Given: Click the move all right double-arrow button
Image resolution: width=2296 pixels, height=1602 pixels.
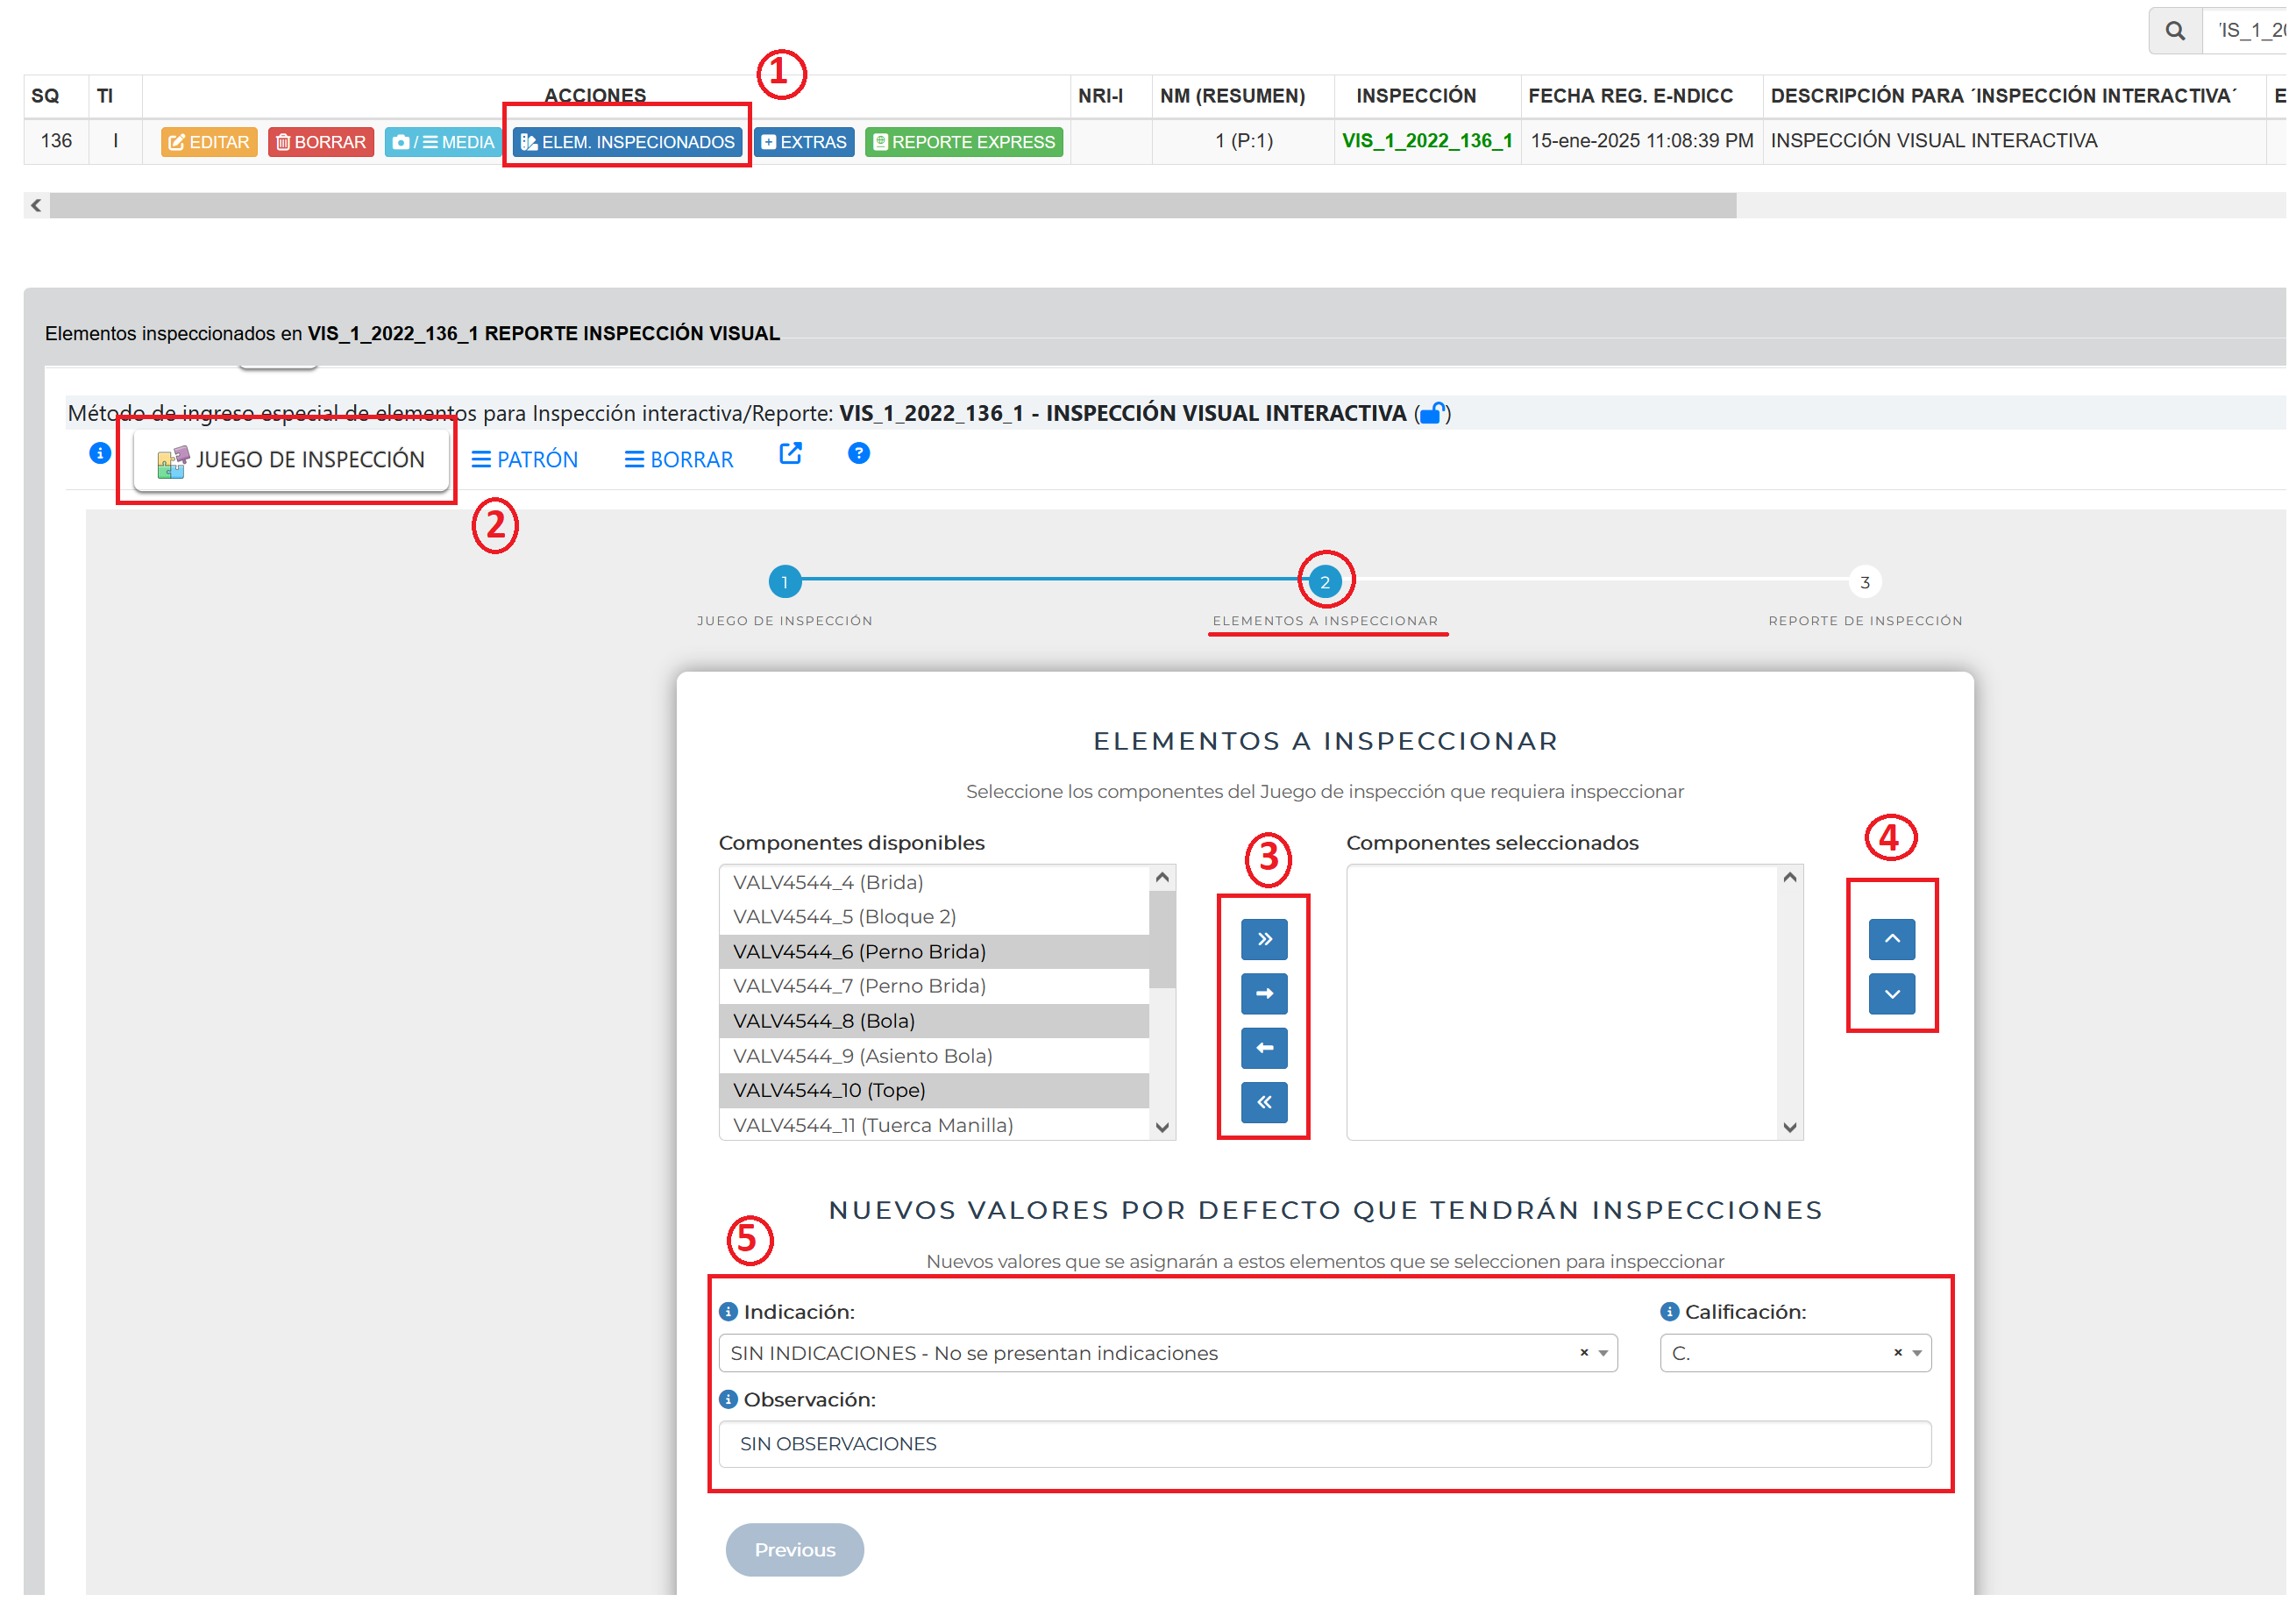Looking at the screenshot, I should 1264,939.
